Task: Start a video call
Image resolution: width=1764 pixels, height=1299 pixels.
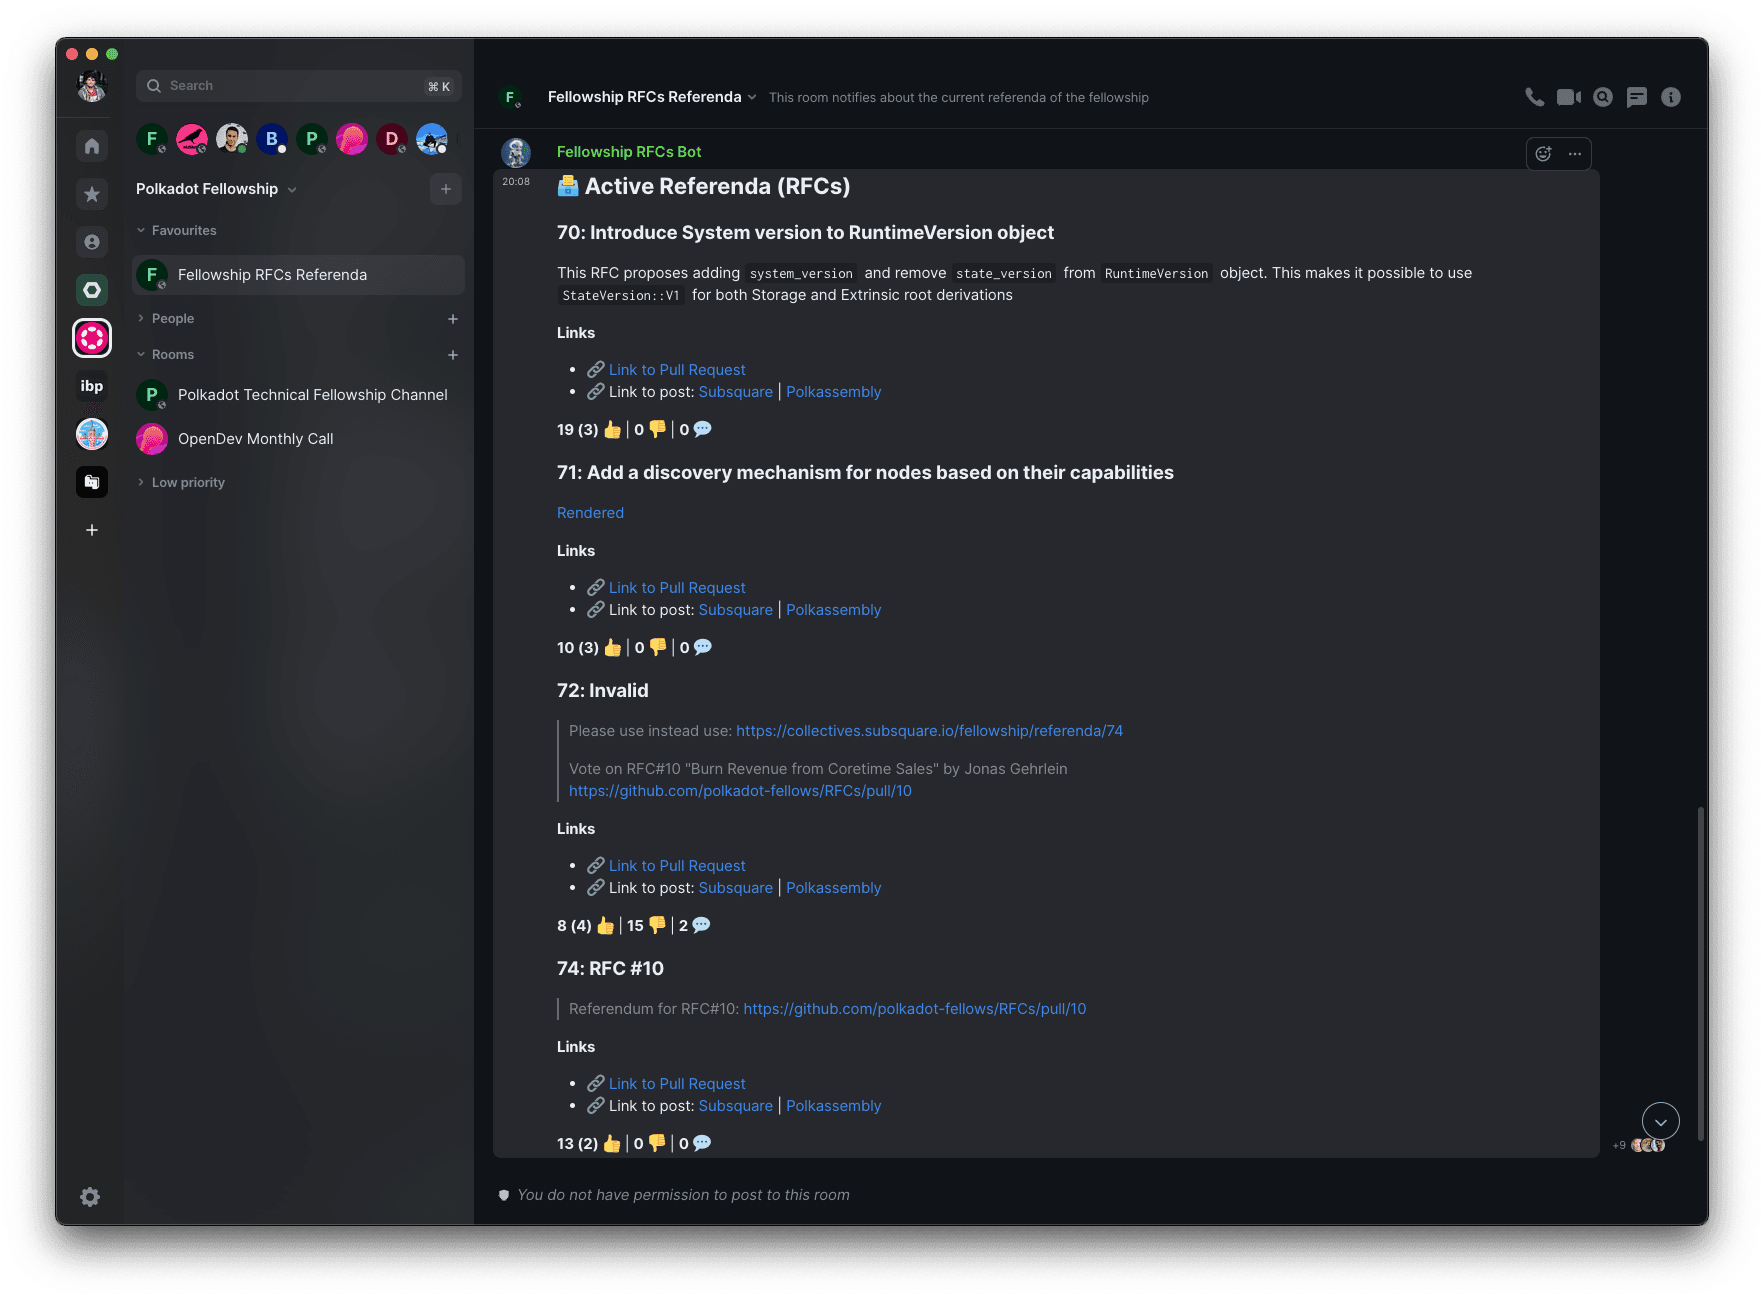Action: pyautogui.click(x=1569, y=97)
